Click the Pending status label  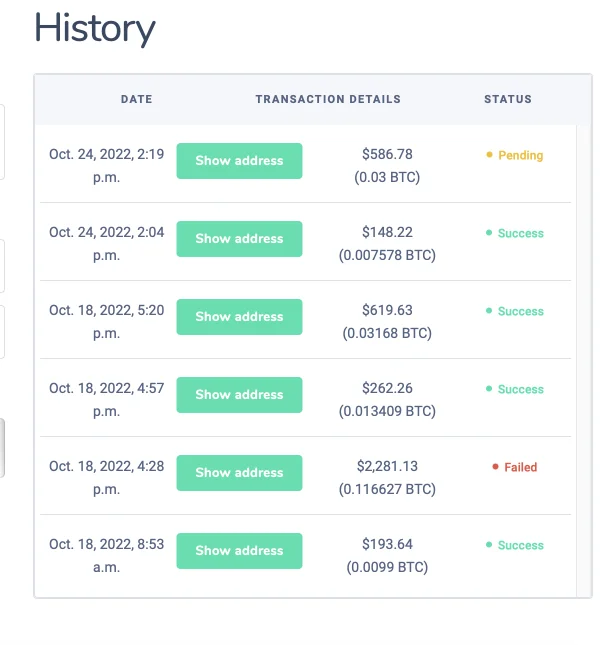pos(521,156)
